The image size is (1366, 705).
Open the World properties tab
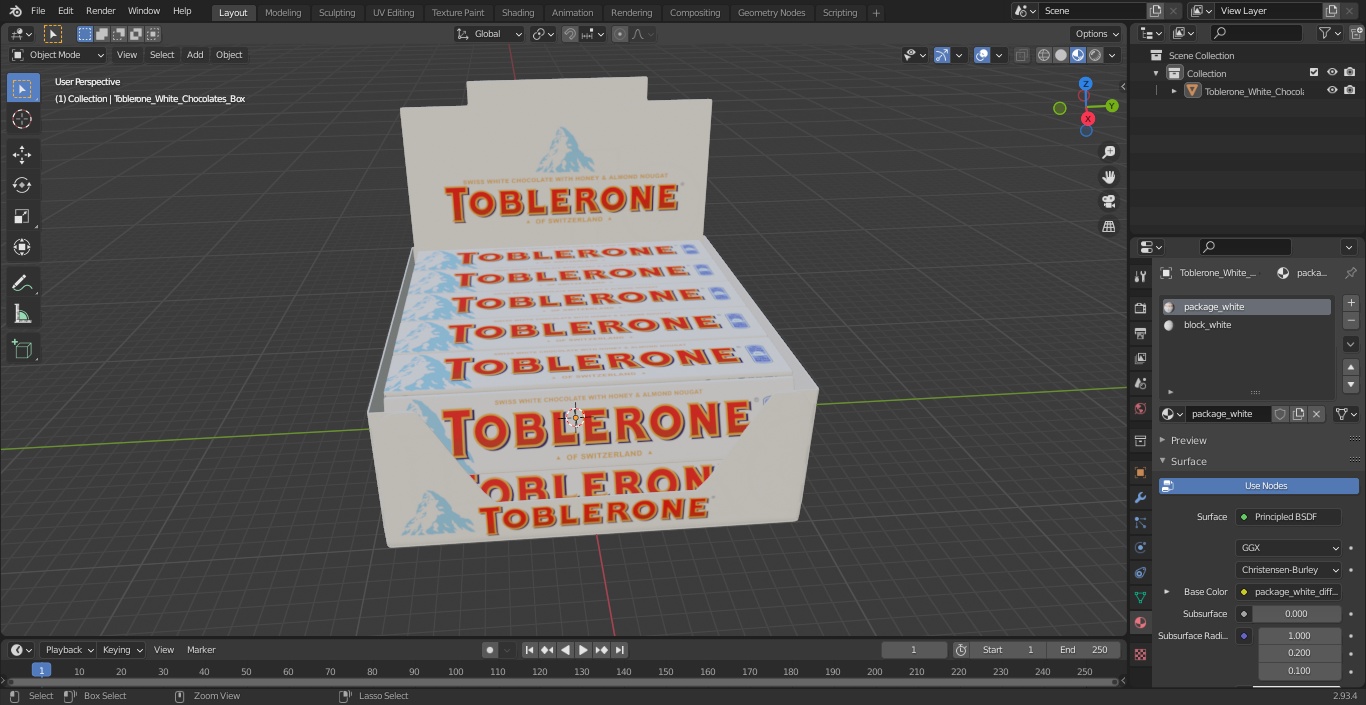tap(1140, 408)
